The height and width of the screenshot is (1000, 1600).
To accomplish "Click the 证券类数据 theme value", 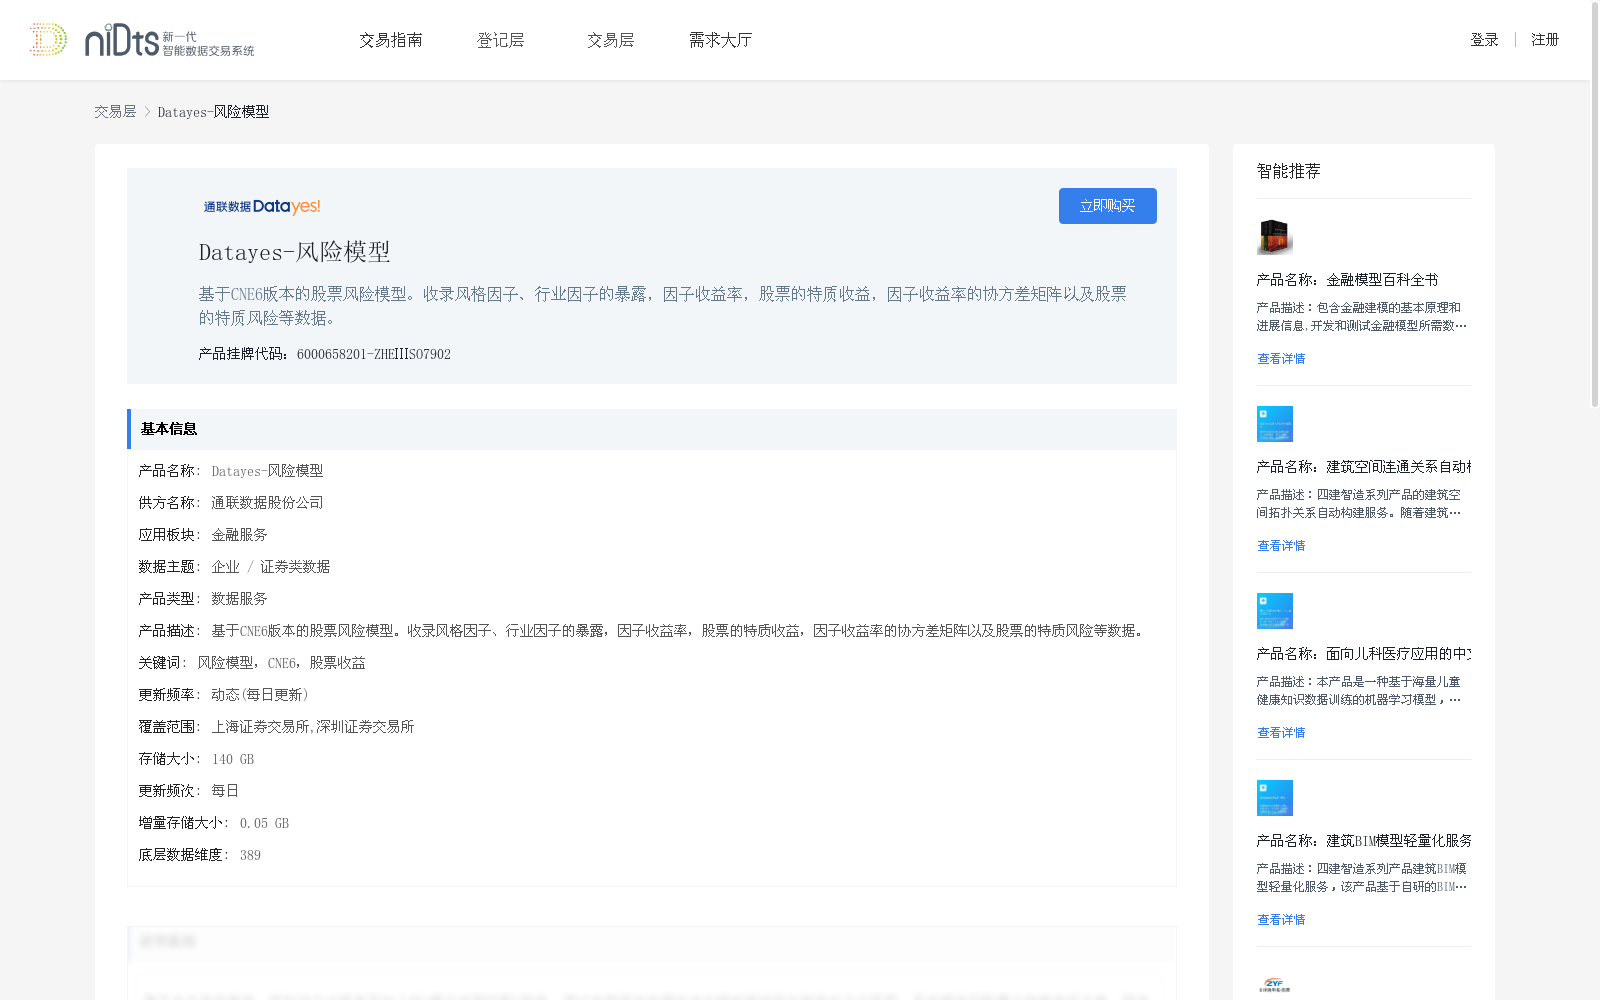I will coord(295,567).
